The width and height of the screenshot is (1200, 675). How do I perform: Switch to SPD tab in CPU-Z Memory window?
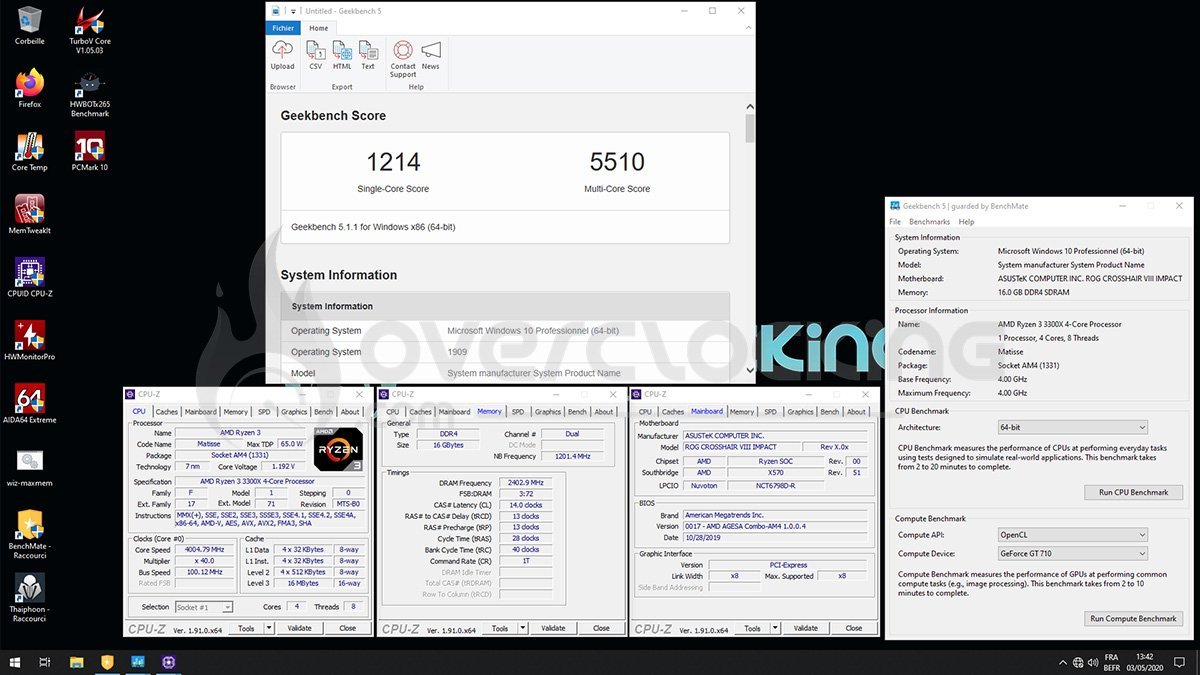pos(518,412)
